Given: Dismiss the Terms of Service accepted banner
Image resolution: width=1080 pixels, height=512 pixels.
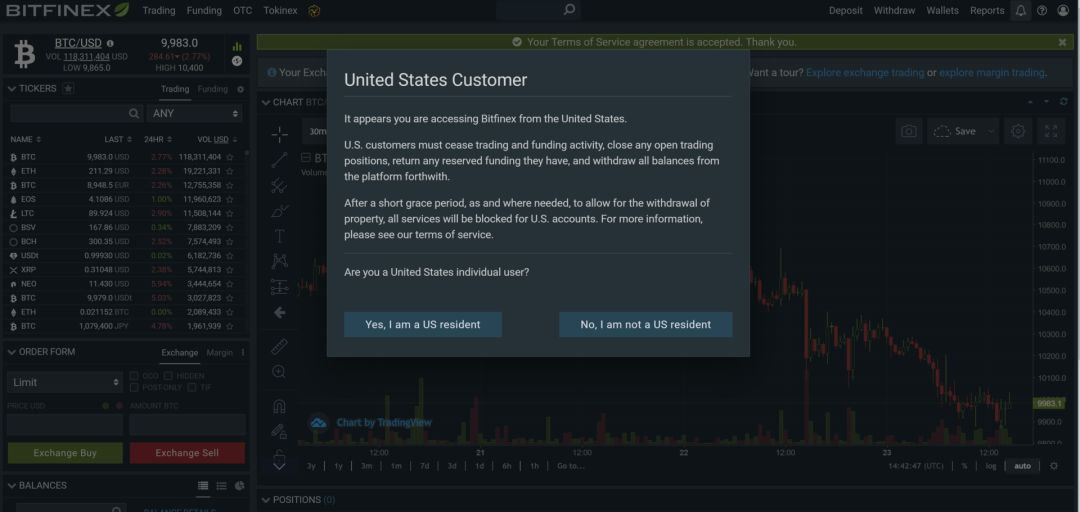Looking at the screenshot, I should coord(1062,42).
